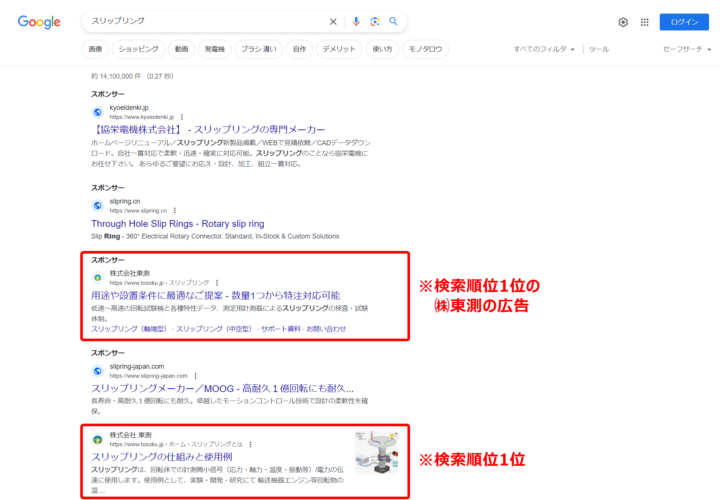The height and width of the screenshot is (500, 720).
Task: Select the 画像 filter chip
Action: pyautogui.click(x=96, y=49)
